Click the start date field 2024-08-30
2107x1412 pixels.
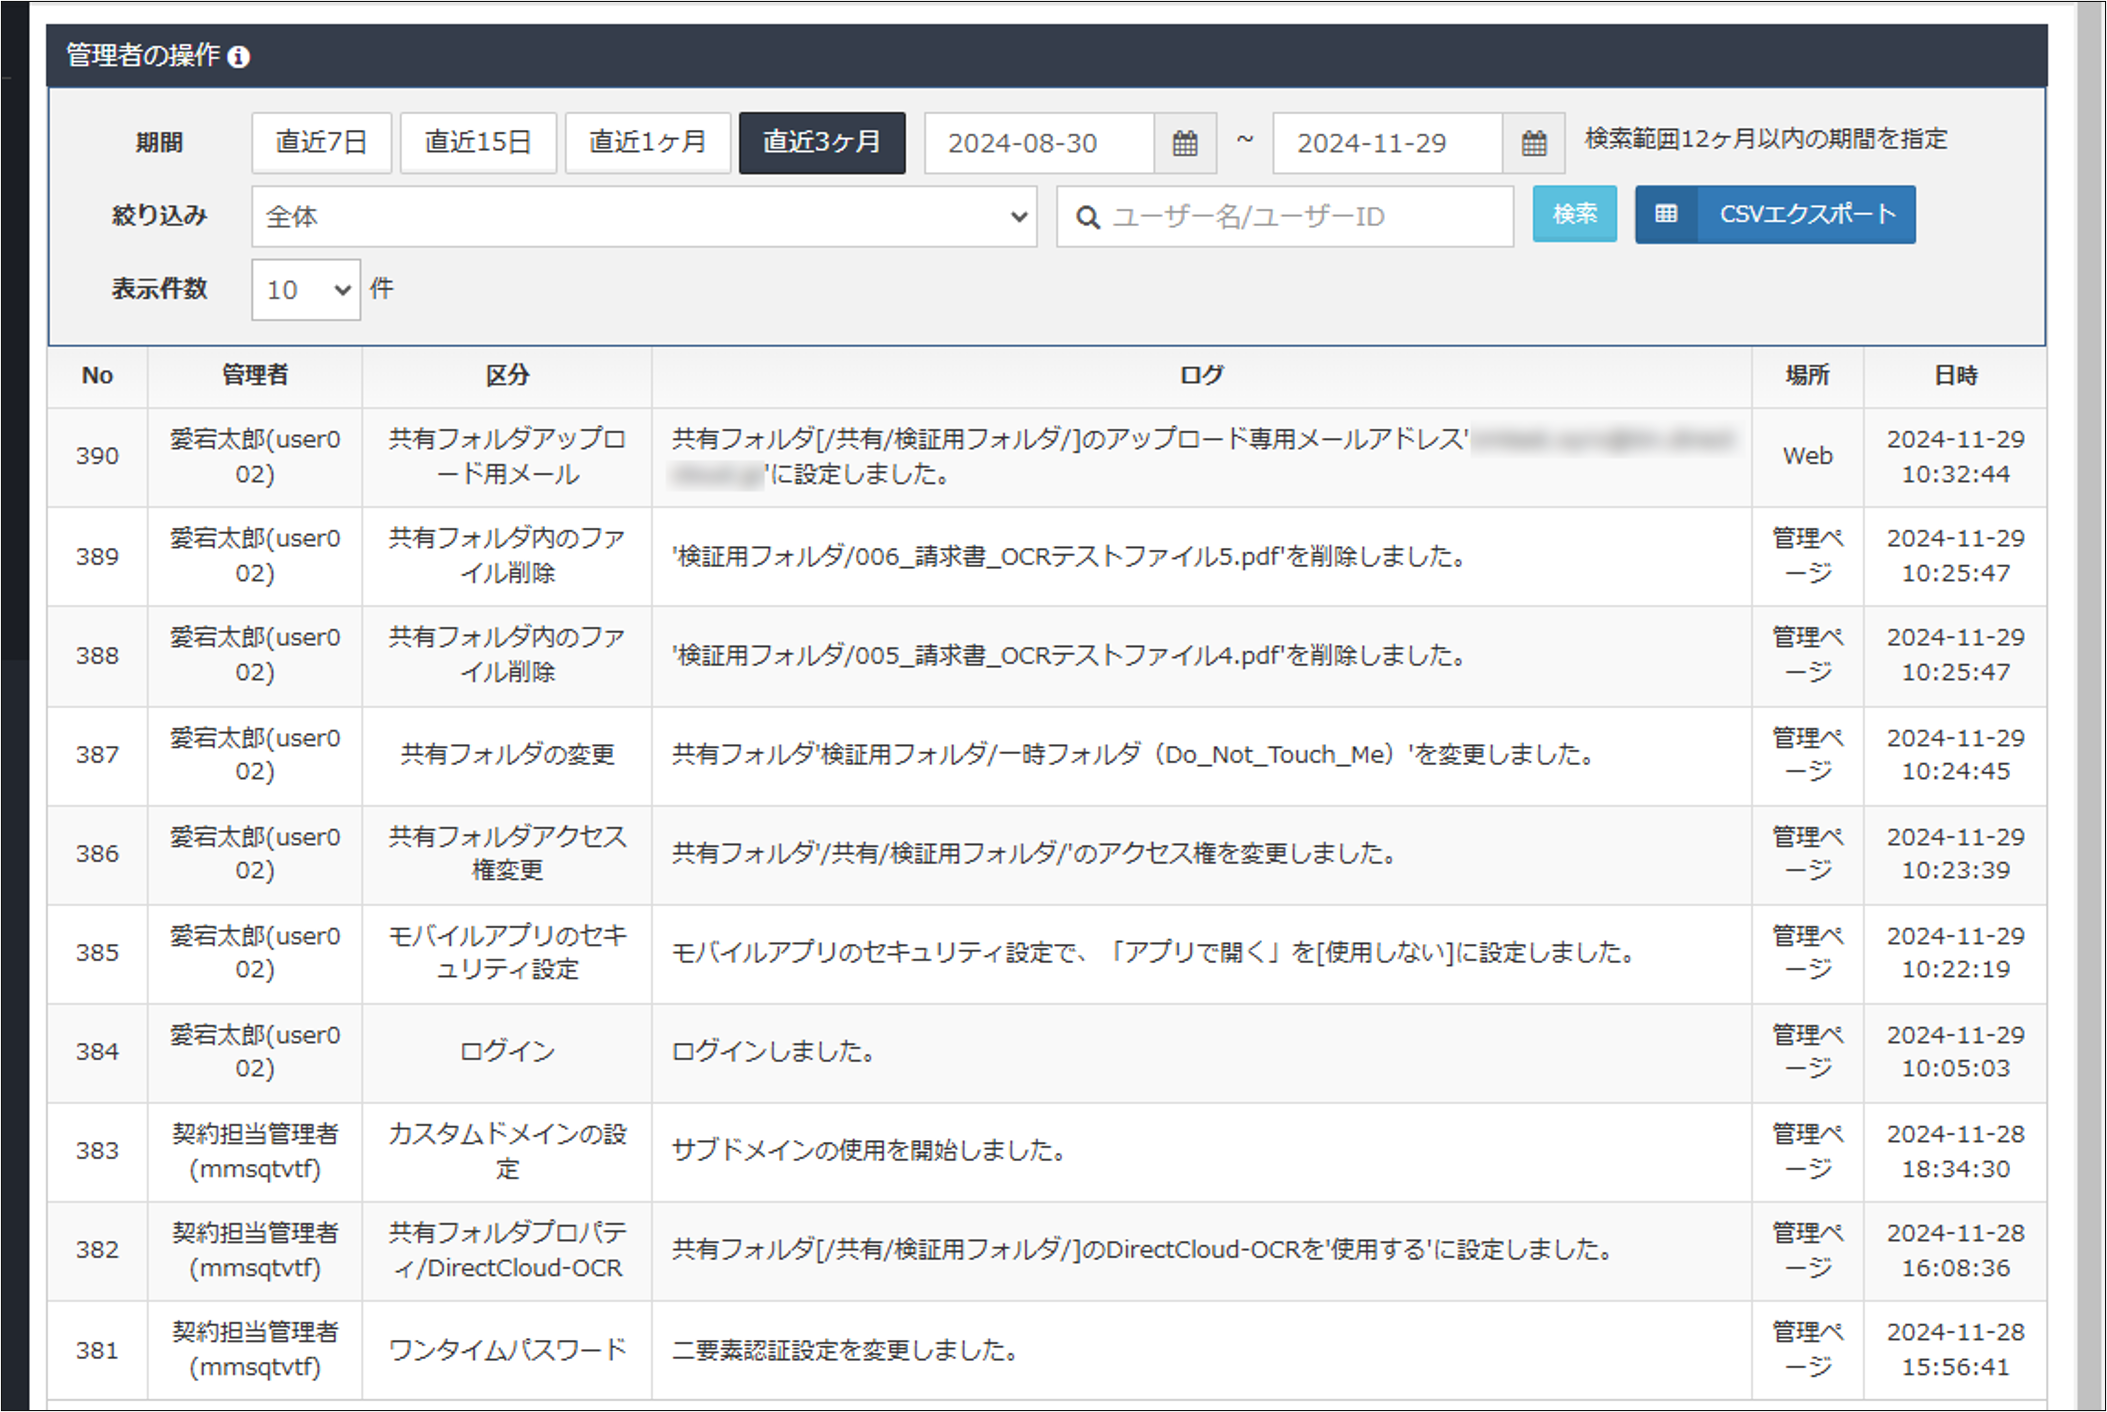1039,143
